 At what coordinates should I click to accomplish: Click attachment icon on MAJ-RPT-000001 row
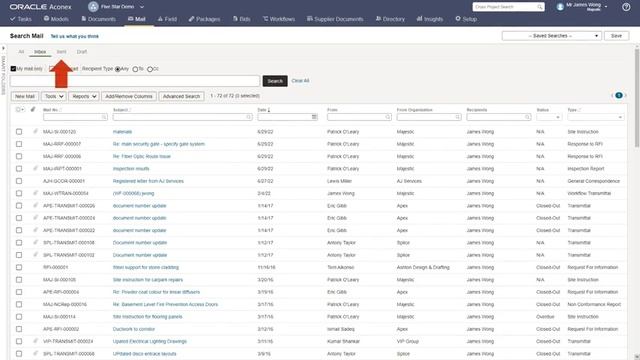pos(35,168)
